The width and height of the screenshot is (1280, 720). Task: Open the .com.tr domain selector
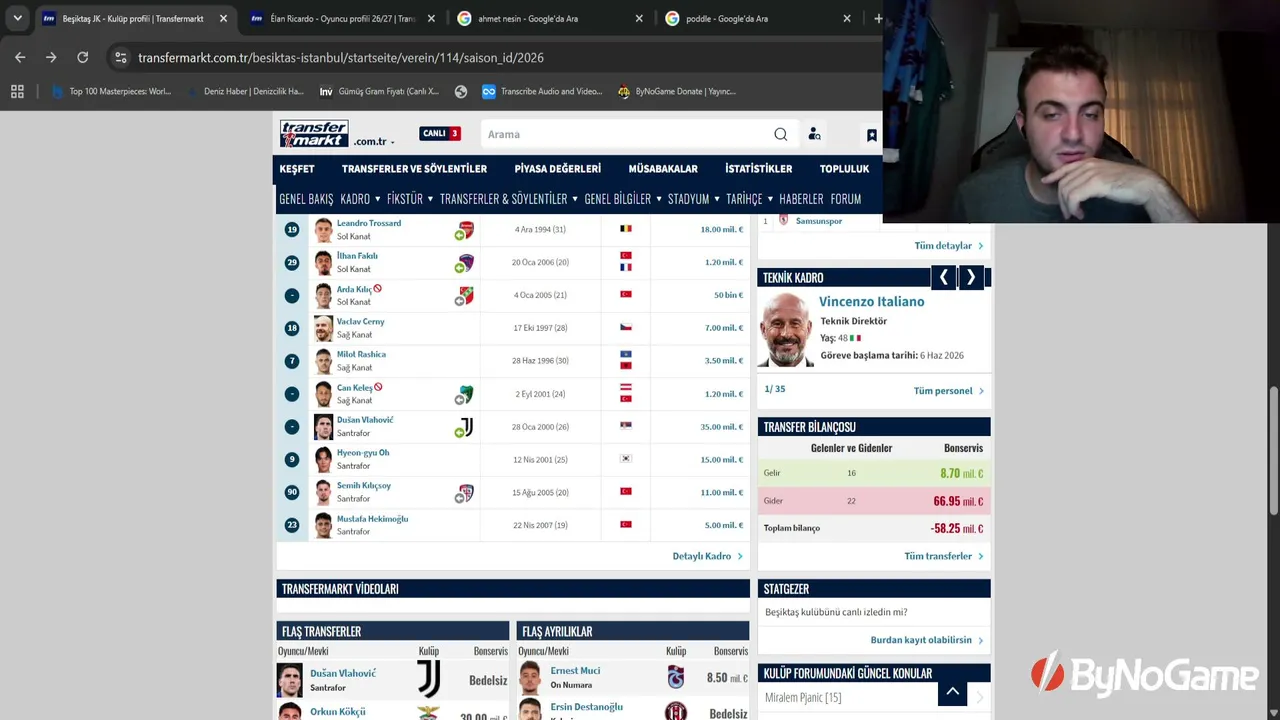pyautogui.click(x=374, y=141)
